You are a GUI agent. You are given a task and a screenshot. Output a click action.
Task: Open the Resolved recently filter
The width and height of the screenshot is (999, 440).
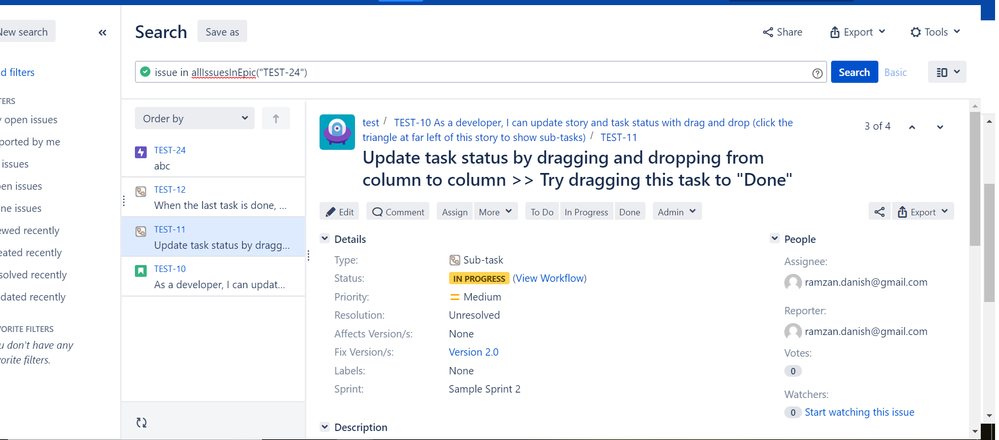pos(33,275)
